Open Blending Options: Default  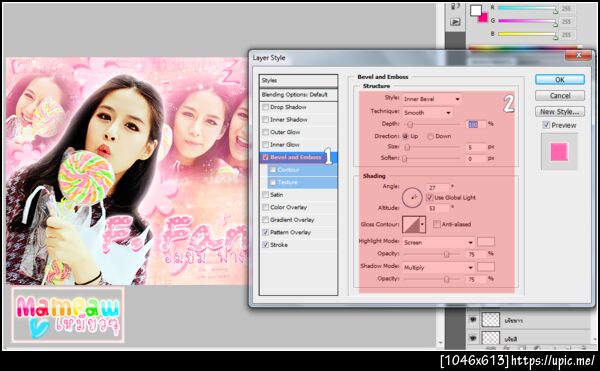298,94
